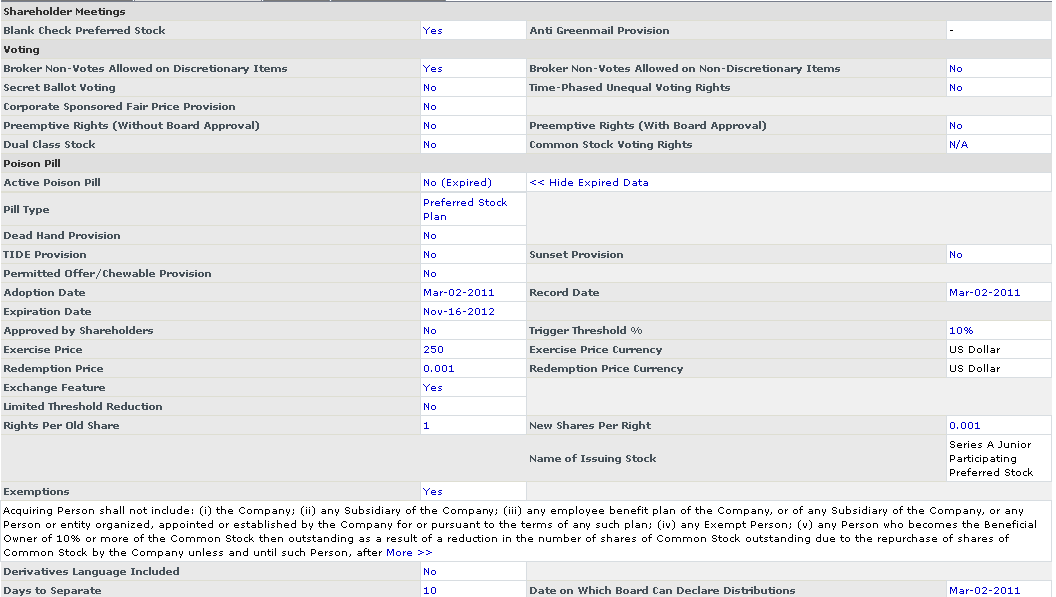The image size is (1056, 597).
Task: Click Sunset Provision 'No' value
Action: pos(956,255)
